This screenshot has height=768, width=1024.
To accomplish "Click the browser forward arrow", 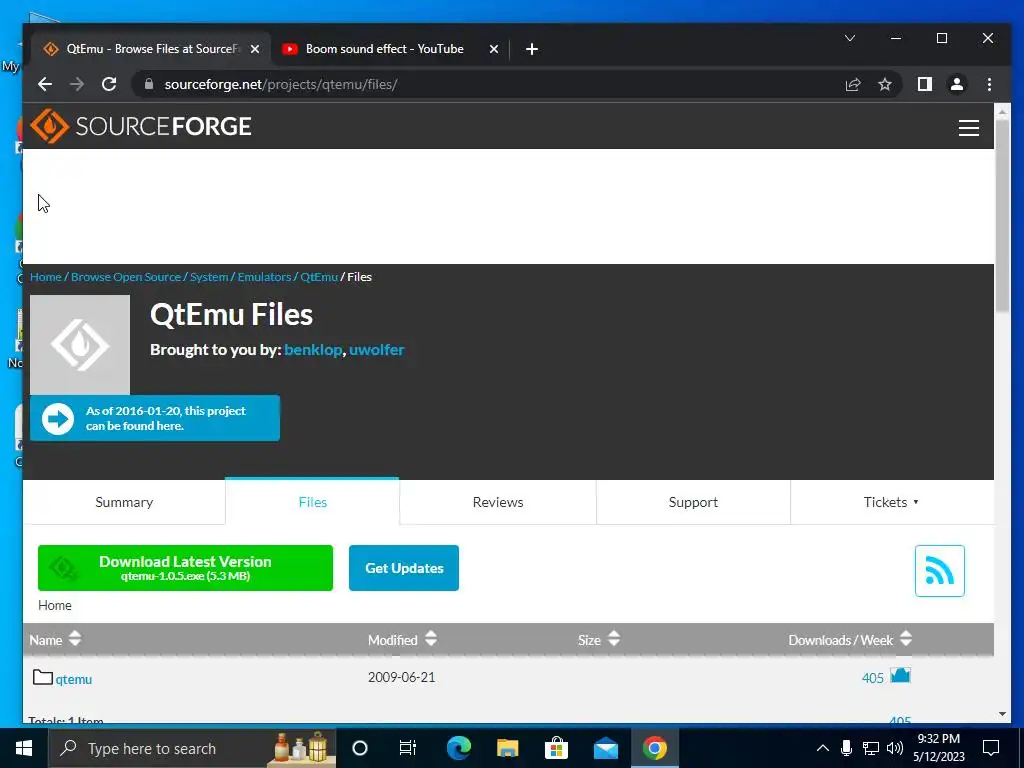I will pos(76,84).
